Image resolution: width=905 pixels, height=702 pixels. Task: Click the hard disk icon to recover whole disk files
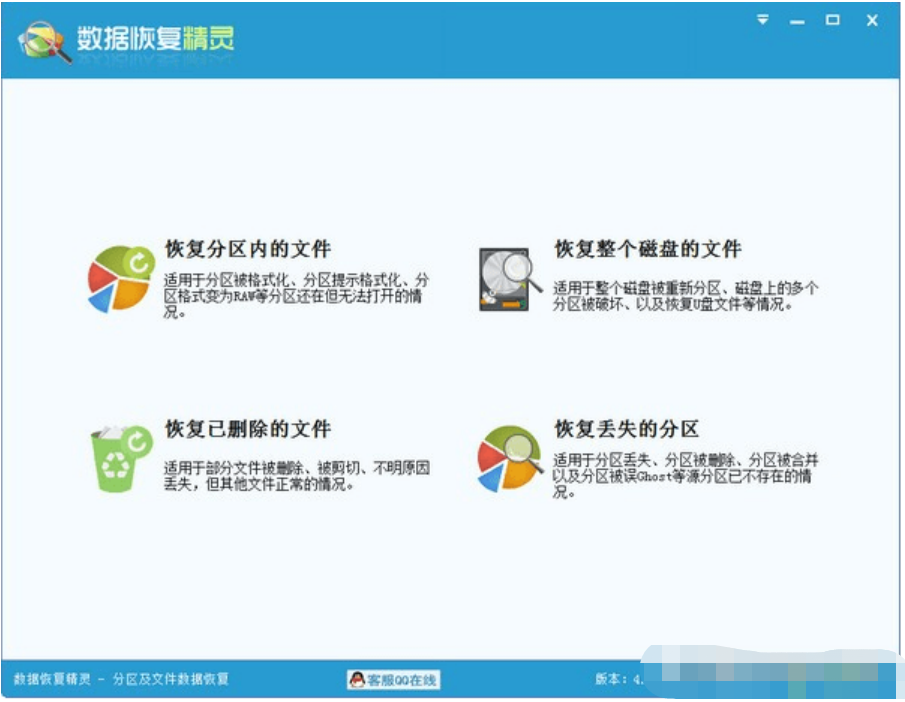(x=506, y=277)
